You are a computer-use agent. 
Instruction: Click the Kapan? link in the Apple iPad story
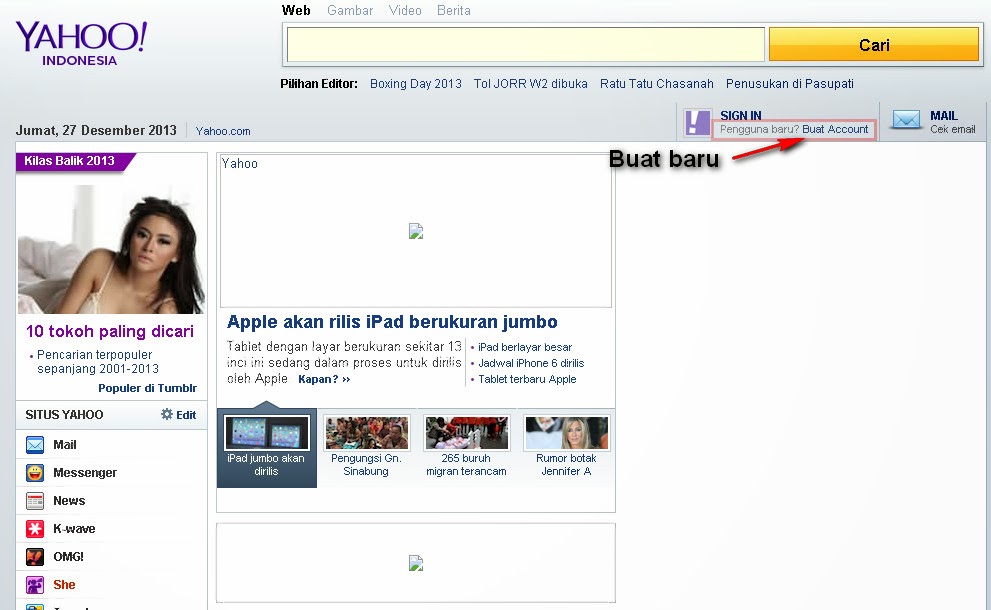click(317, 379)
